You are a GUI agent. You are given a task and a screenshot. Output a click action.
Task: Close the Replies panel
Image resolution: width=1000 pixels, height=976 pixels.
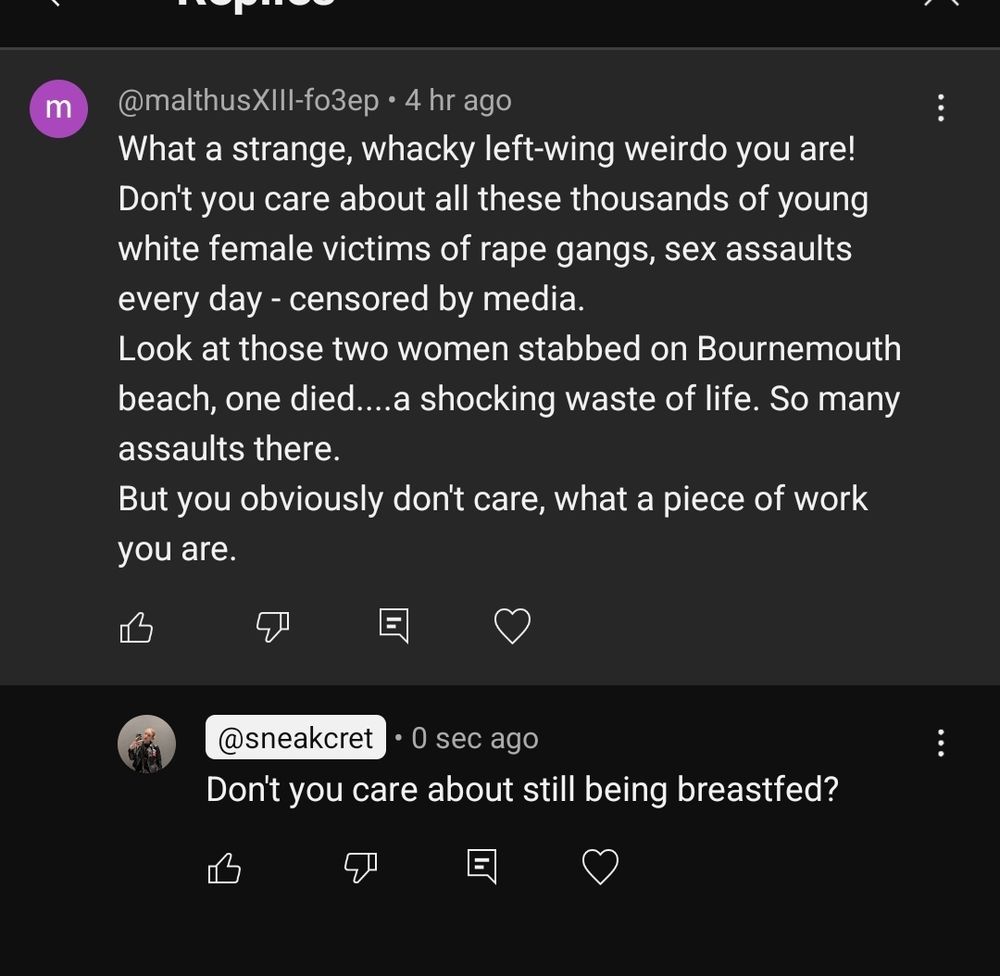pyautogui.click(x=940, y=4)
